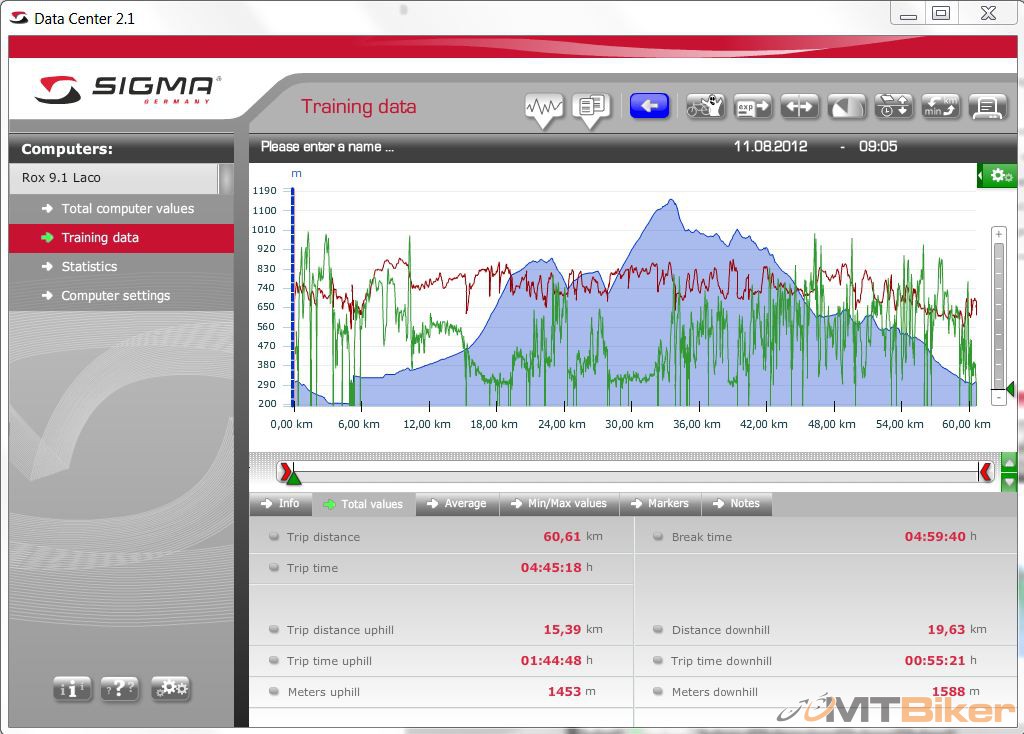Open the Rox 9.1 Laco computer dropdown
The image size is (1024, 734).
coord(114,178)
